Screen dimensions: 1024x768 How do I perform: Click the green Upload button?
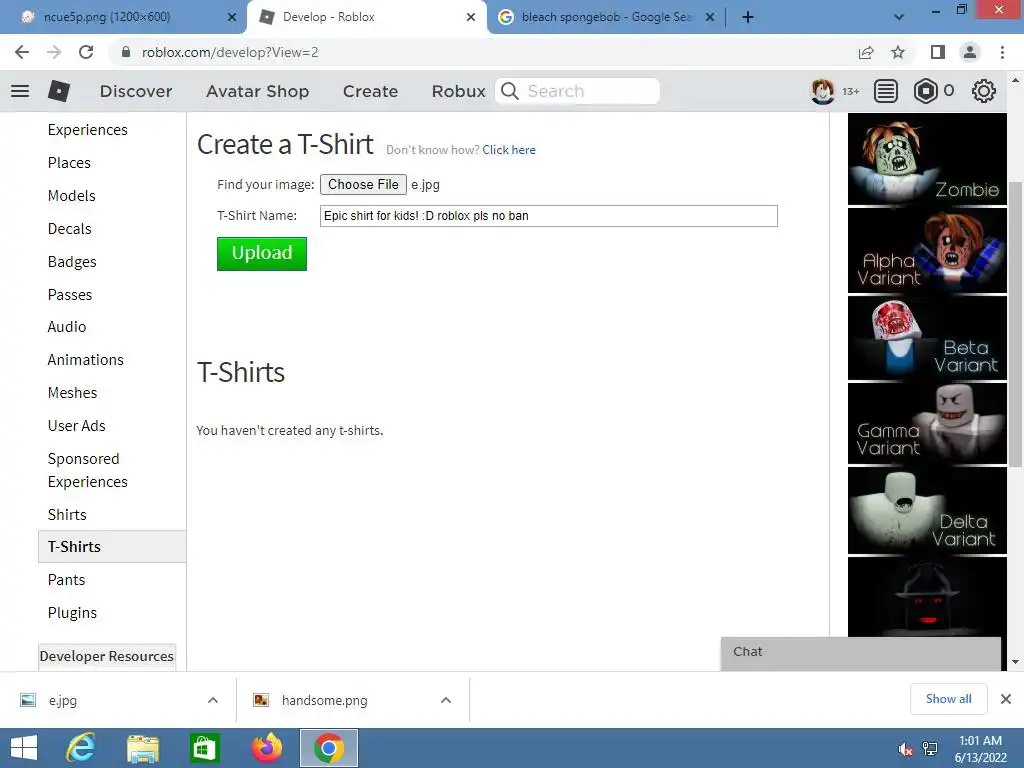[x=262, y=253]
